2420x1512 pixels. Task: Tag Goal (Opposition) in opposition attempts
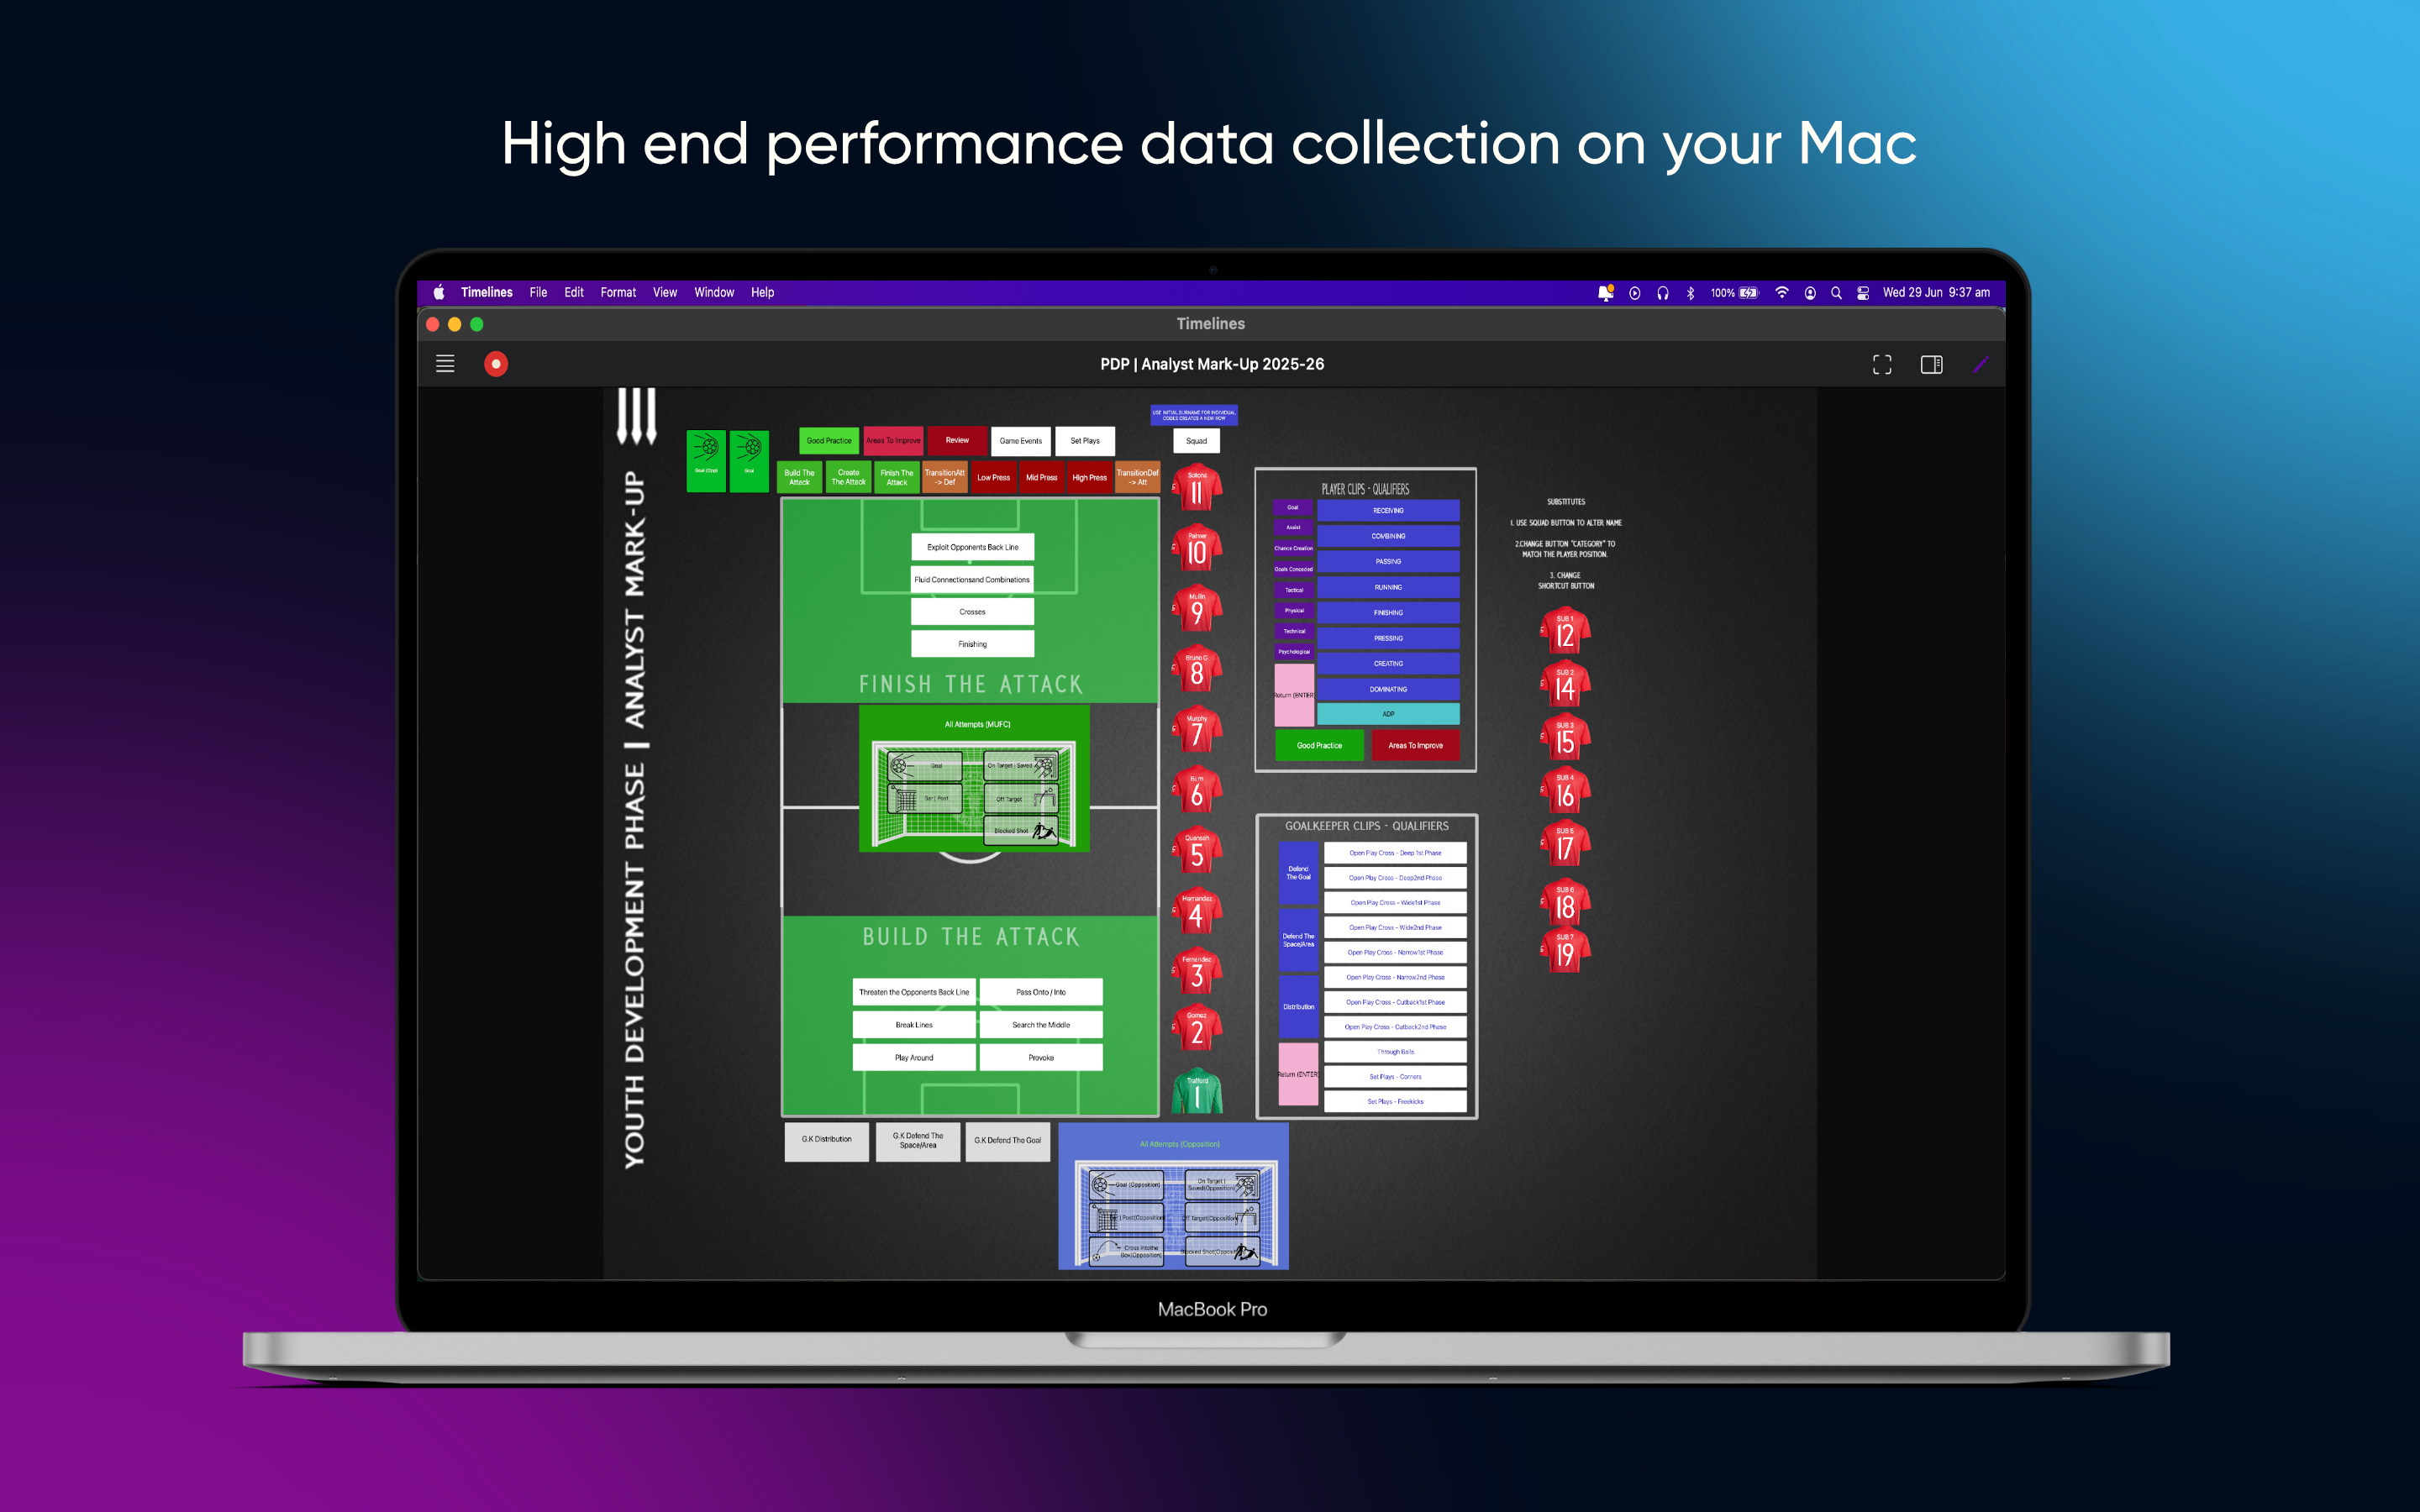tap(1127, 1185)
